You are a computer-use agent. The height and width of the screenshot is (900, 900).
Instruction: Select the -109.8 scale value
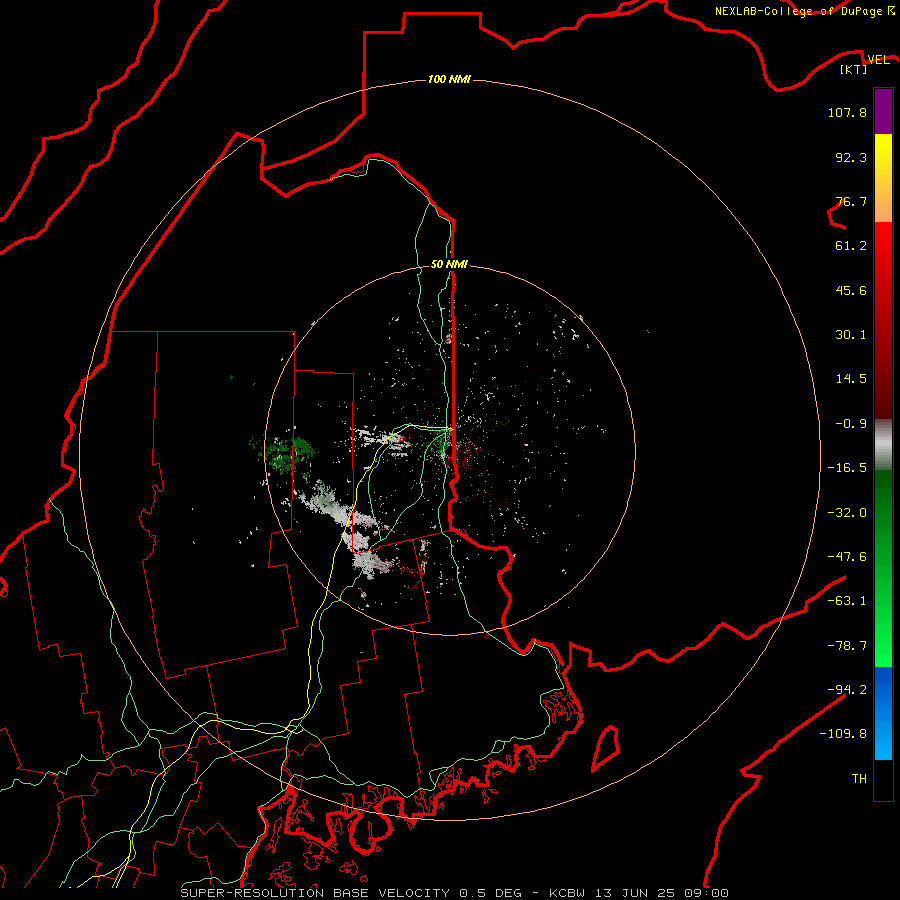[843, 734]
